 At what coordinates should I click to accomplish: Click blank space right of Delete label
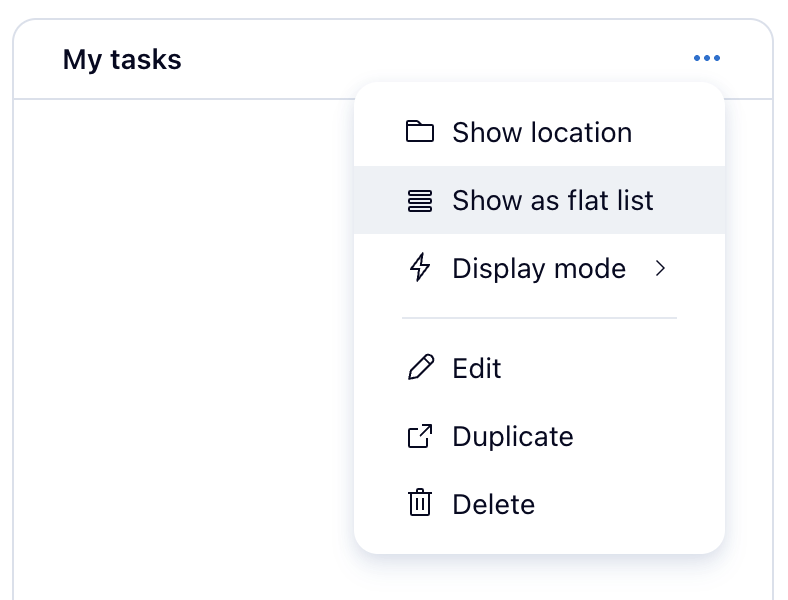pyautogui.click(x=630, y=504)
